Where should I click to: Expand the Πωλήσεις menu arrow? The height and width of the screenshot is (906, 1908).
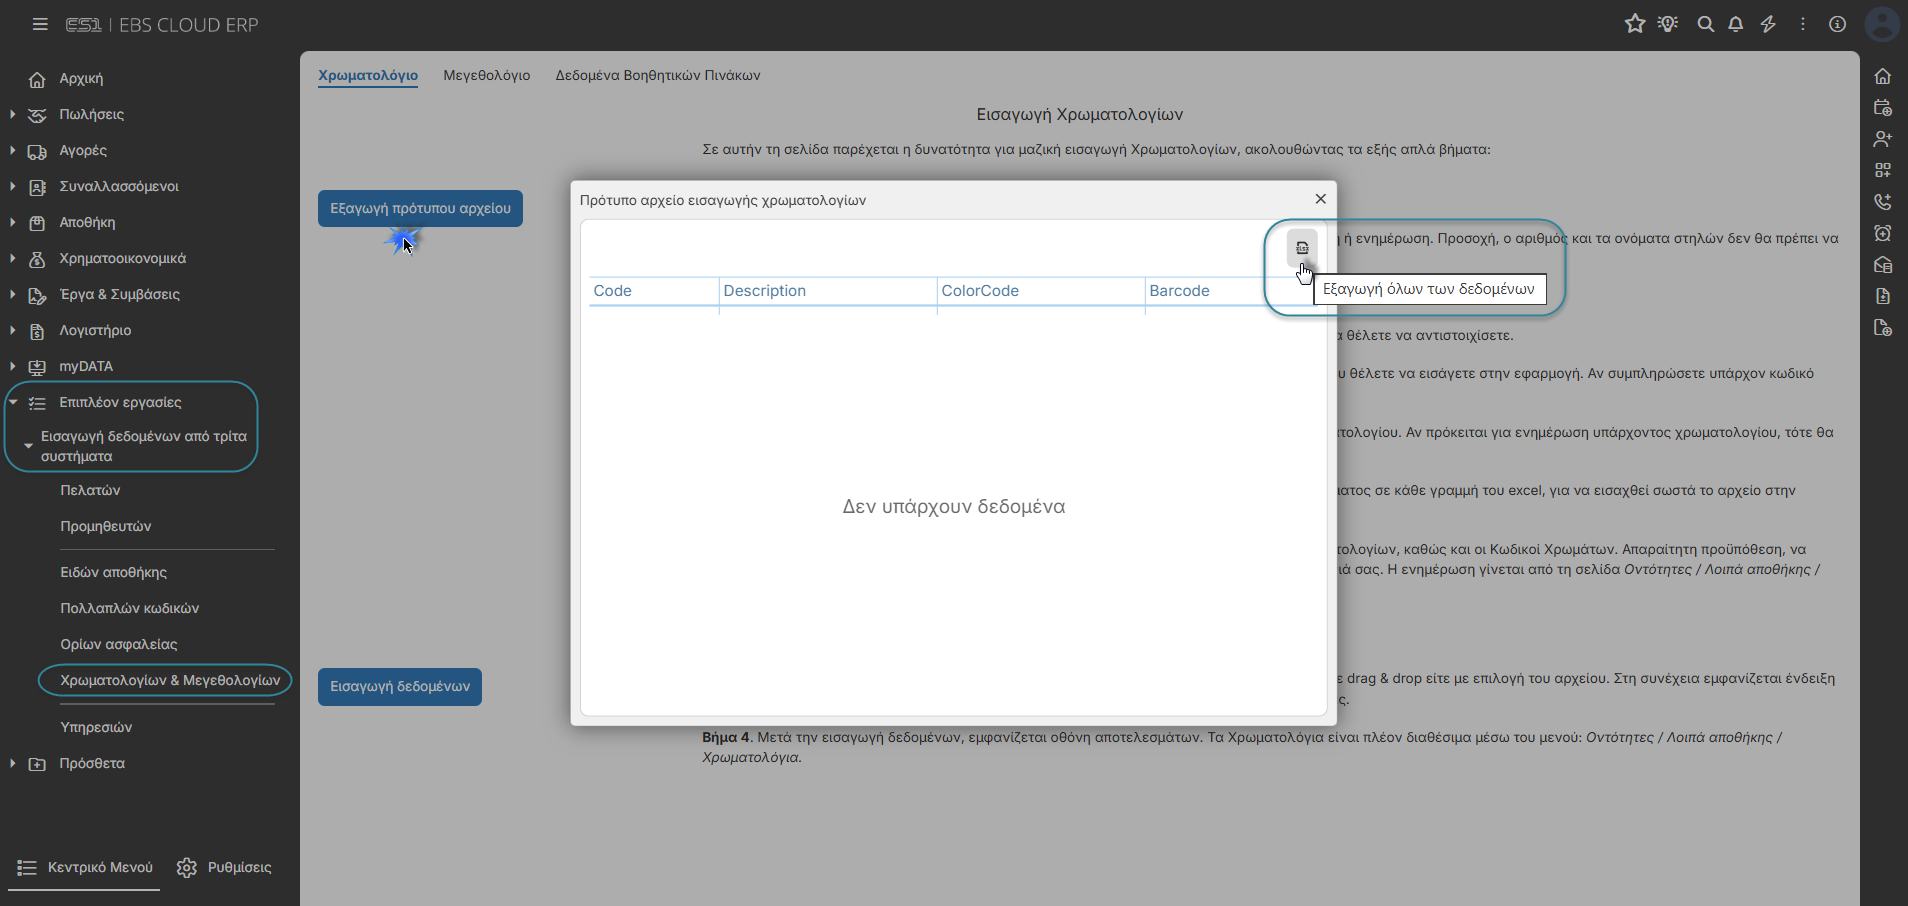[x=12, y=115]
